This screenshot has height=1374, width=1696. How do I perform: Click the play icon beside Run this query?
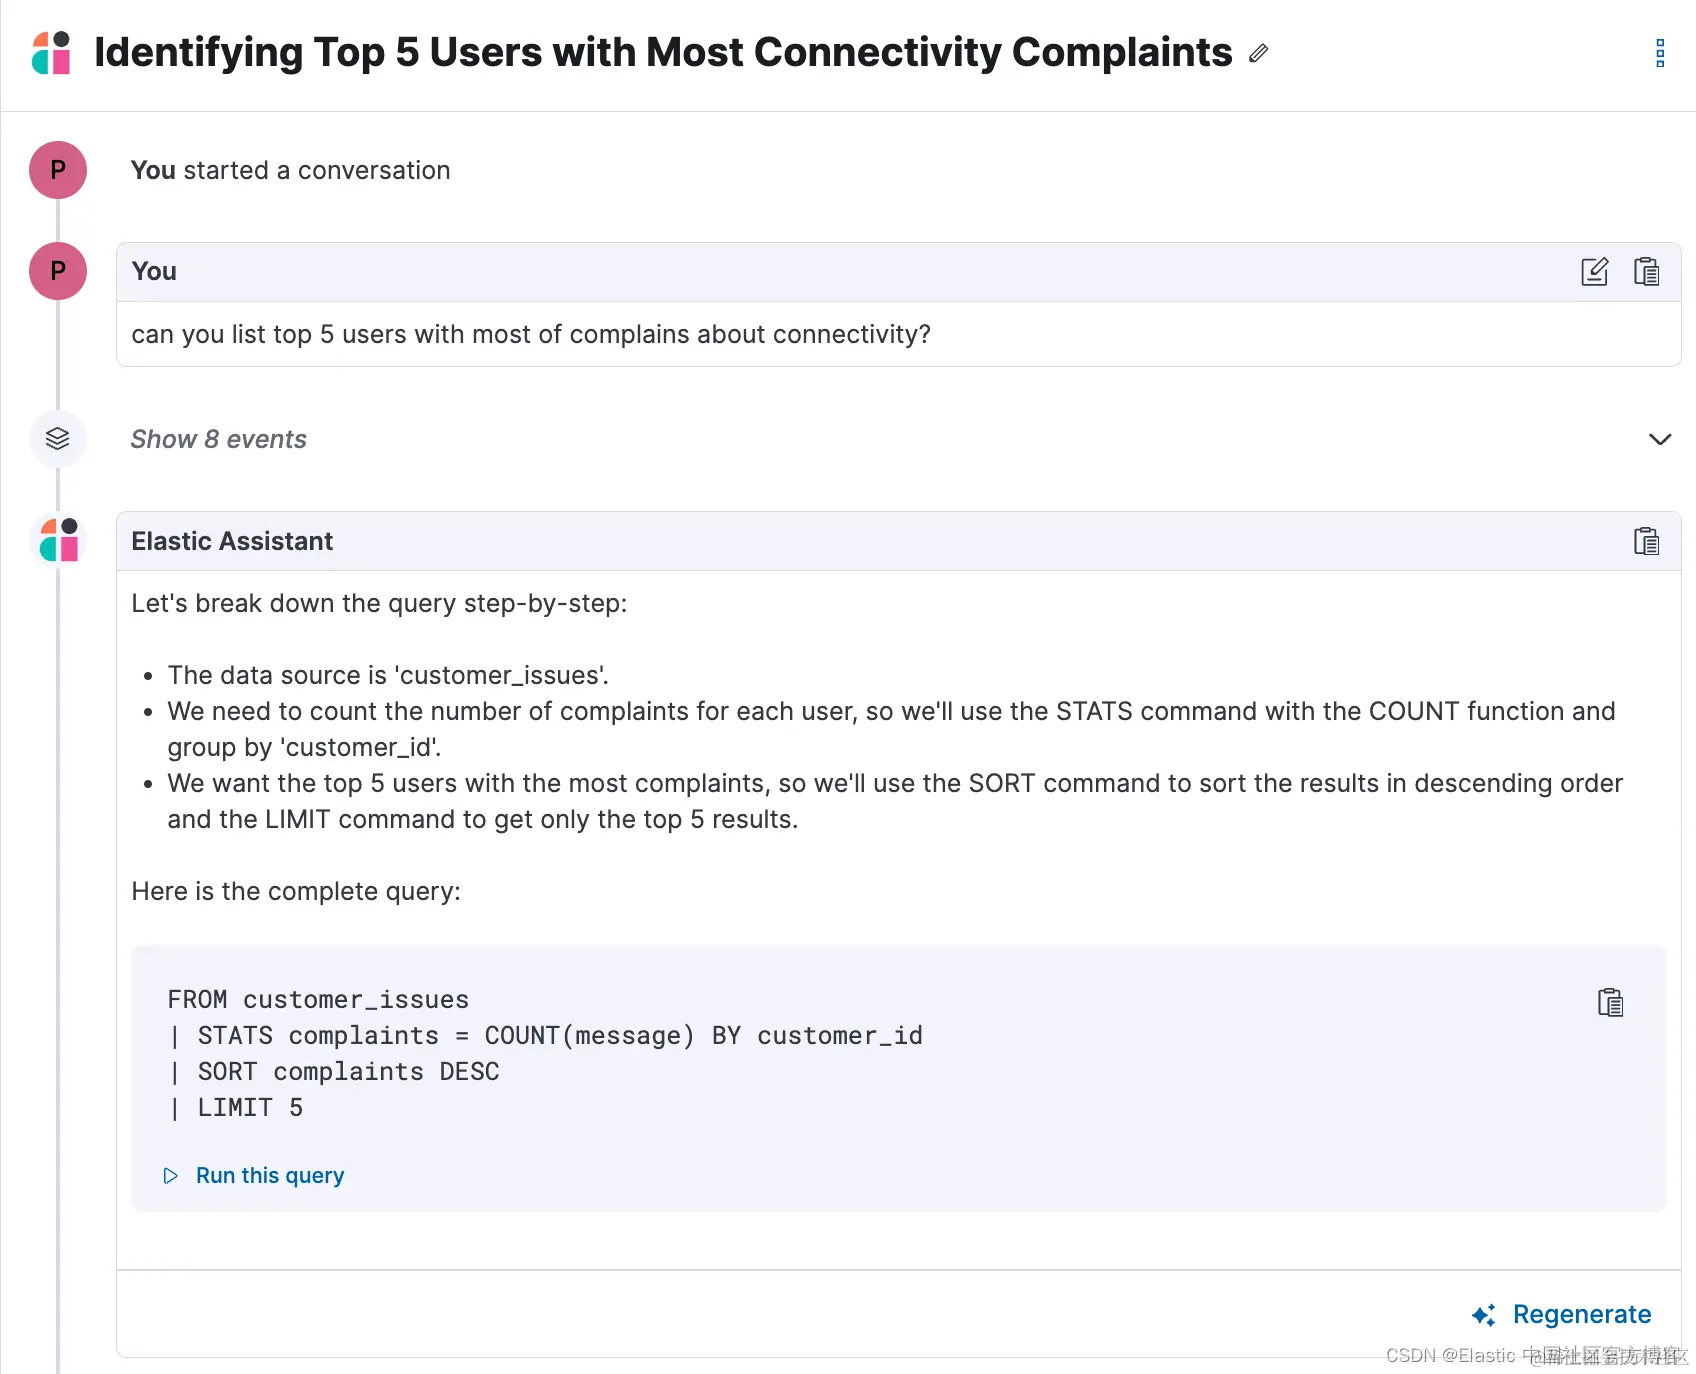point(171,1176)
